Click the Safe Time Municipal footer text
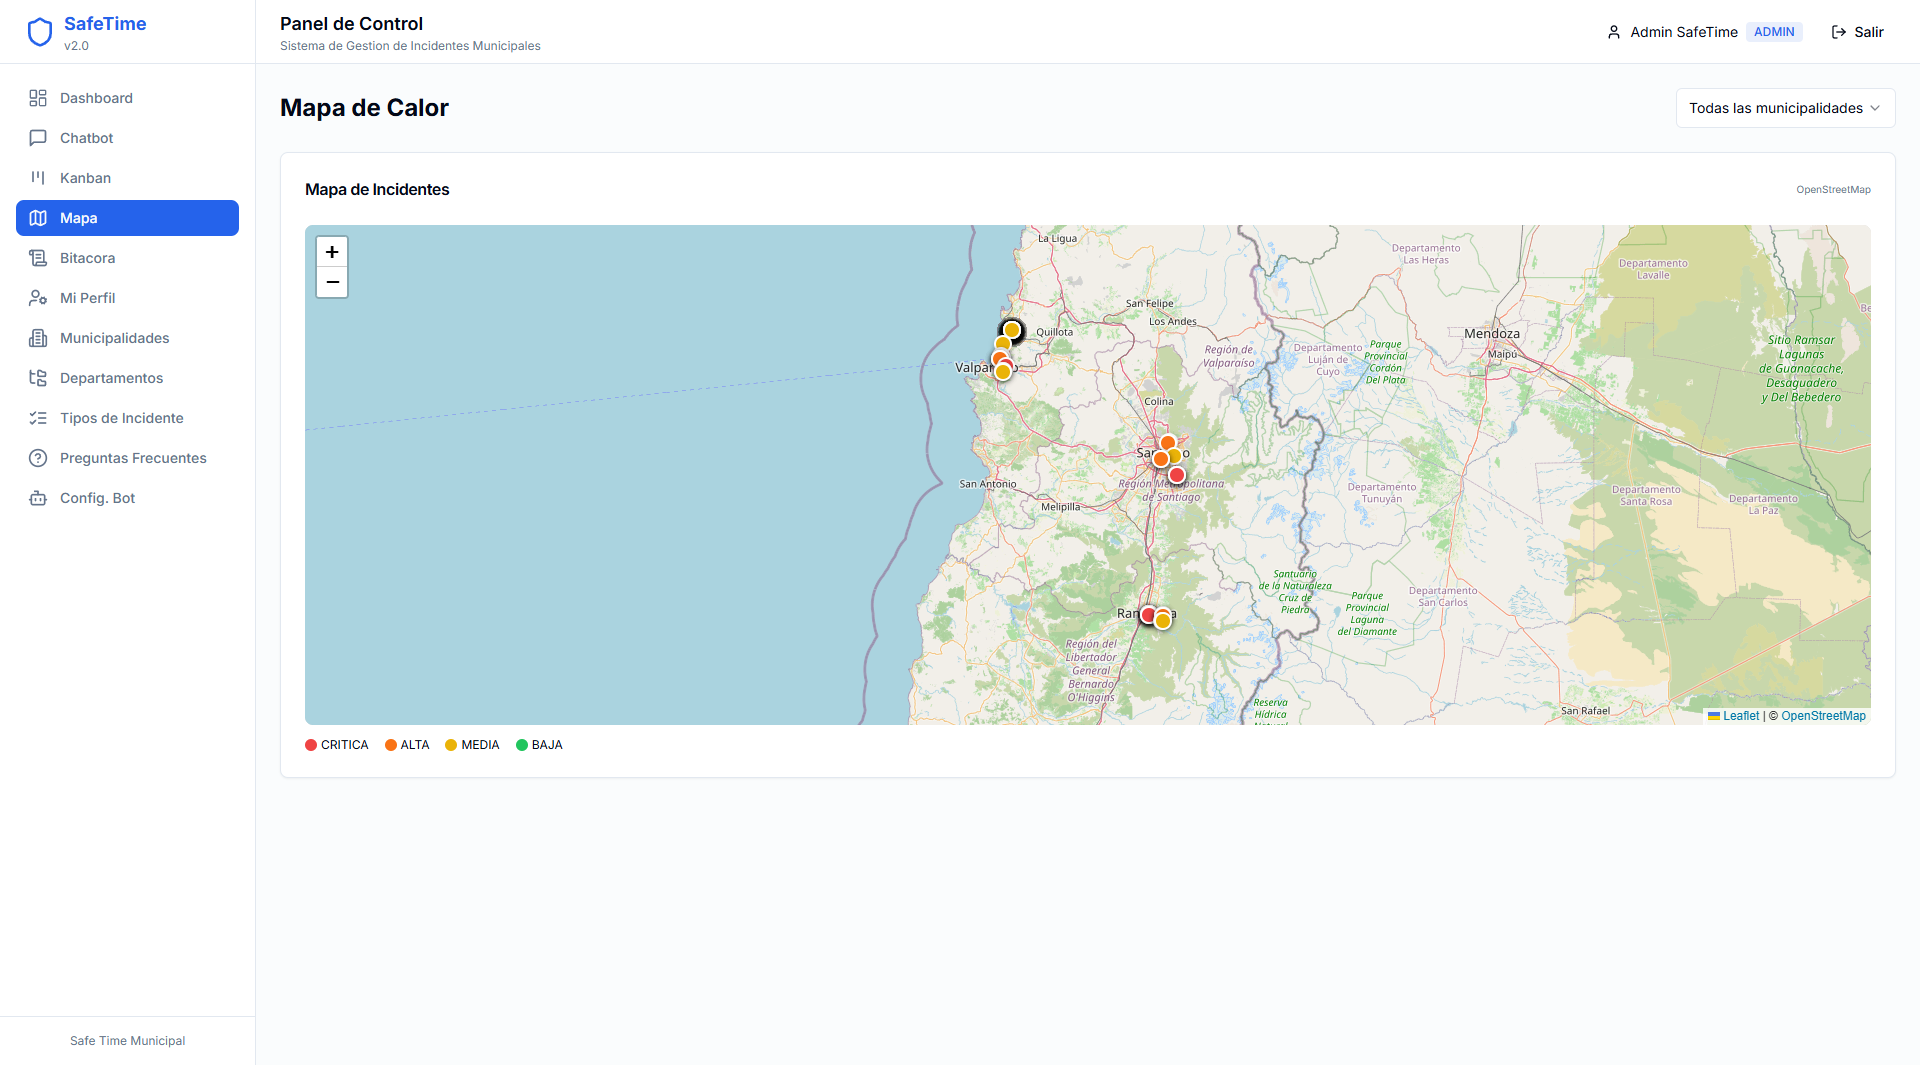1920x1065 pixels. [x=127, y=1041]
